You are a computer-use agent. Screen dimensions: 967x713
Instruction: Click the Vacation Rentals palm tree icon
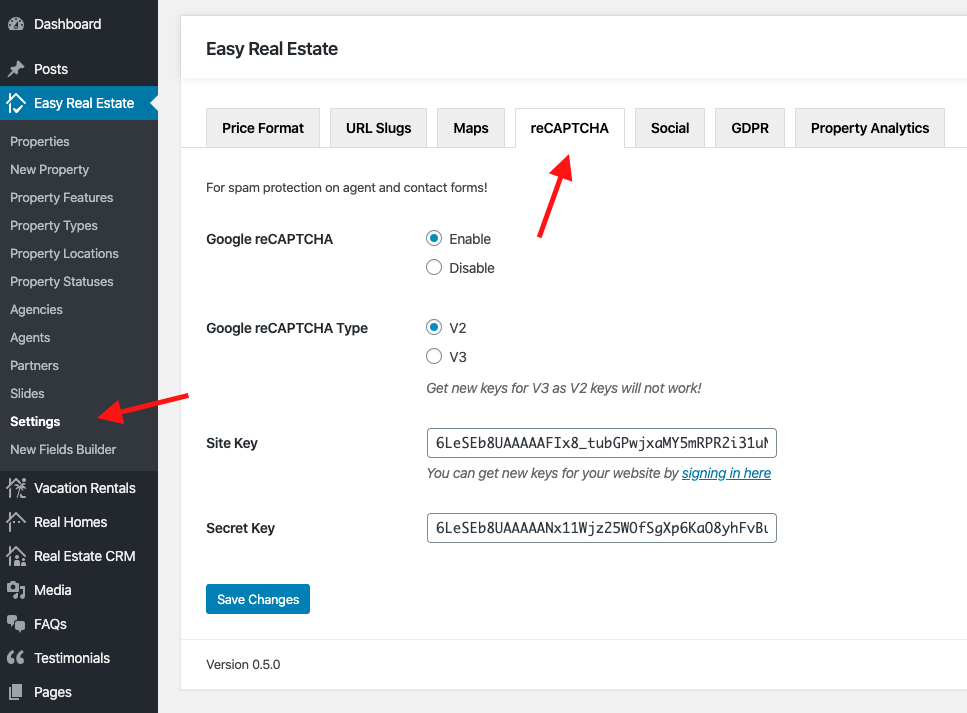click(x=16, y=488)
